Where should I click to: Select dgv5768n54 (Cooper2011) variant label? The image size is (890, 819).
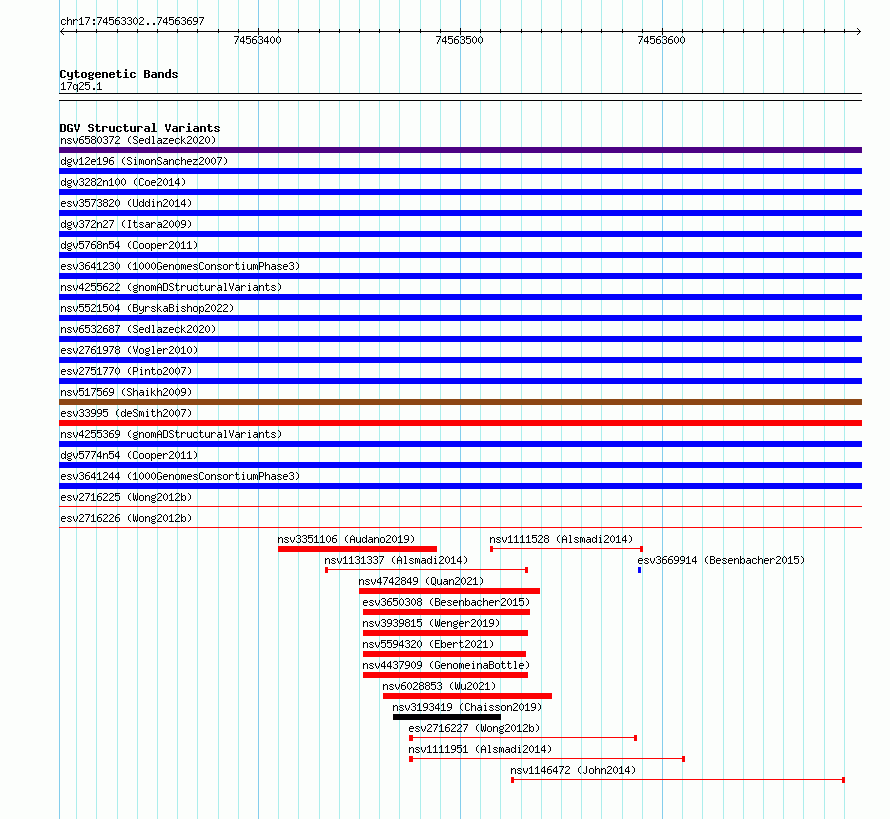(x=129, y=245)
